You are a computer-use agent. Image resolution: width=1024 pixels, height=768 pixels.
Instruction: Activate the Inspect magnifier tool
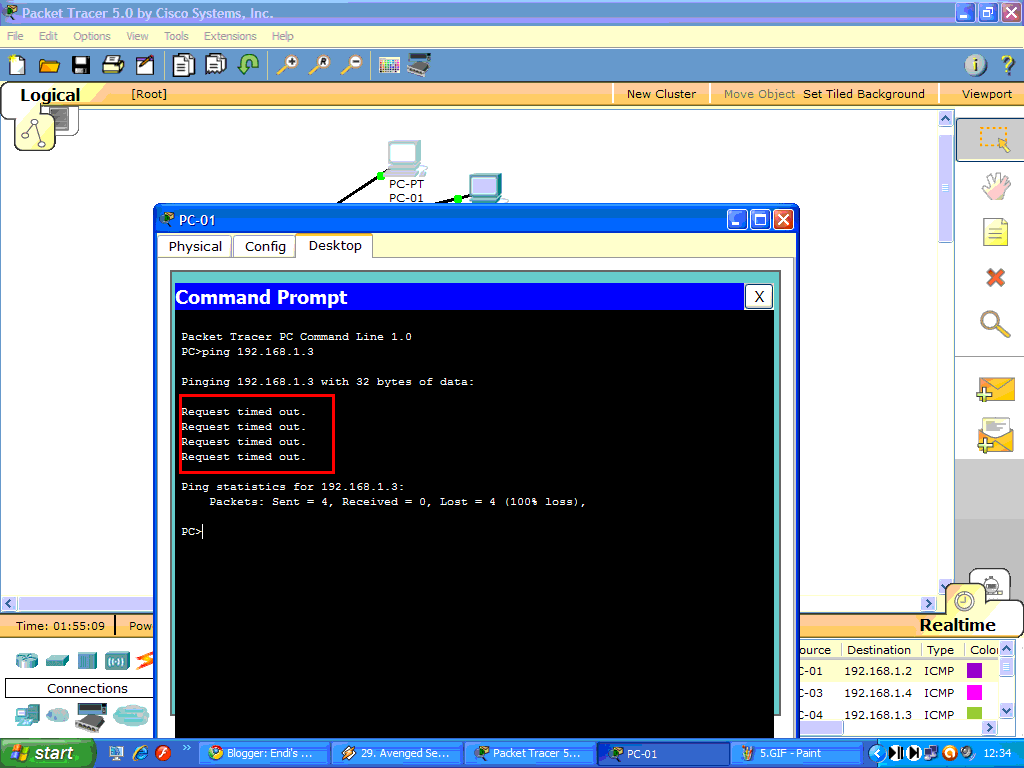click(995, 324)
